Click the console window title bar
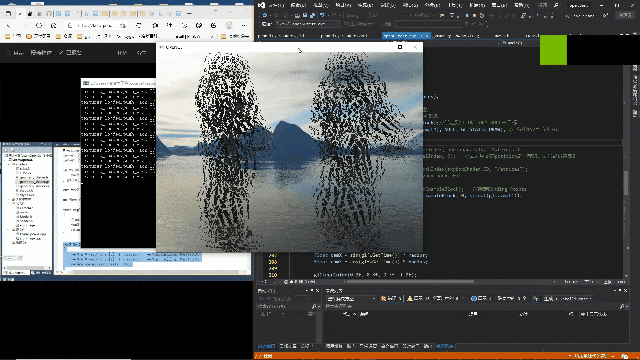Screen dimensions: 640x360 pos(118,83)
